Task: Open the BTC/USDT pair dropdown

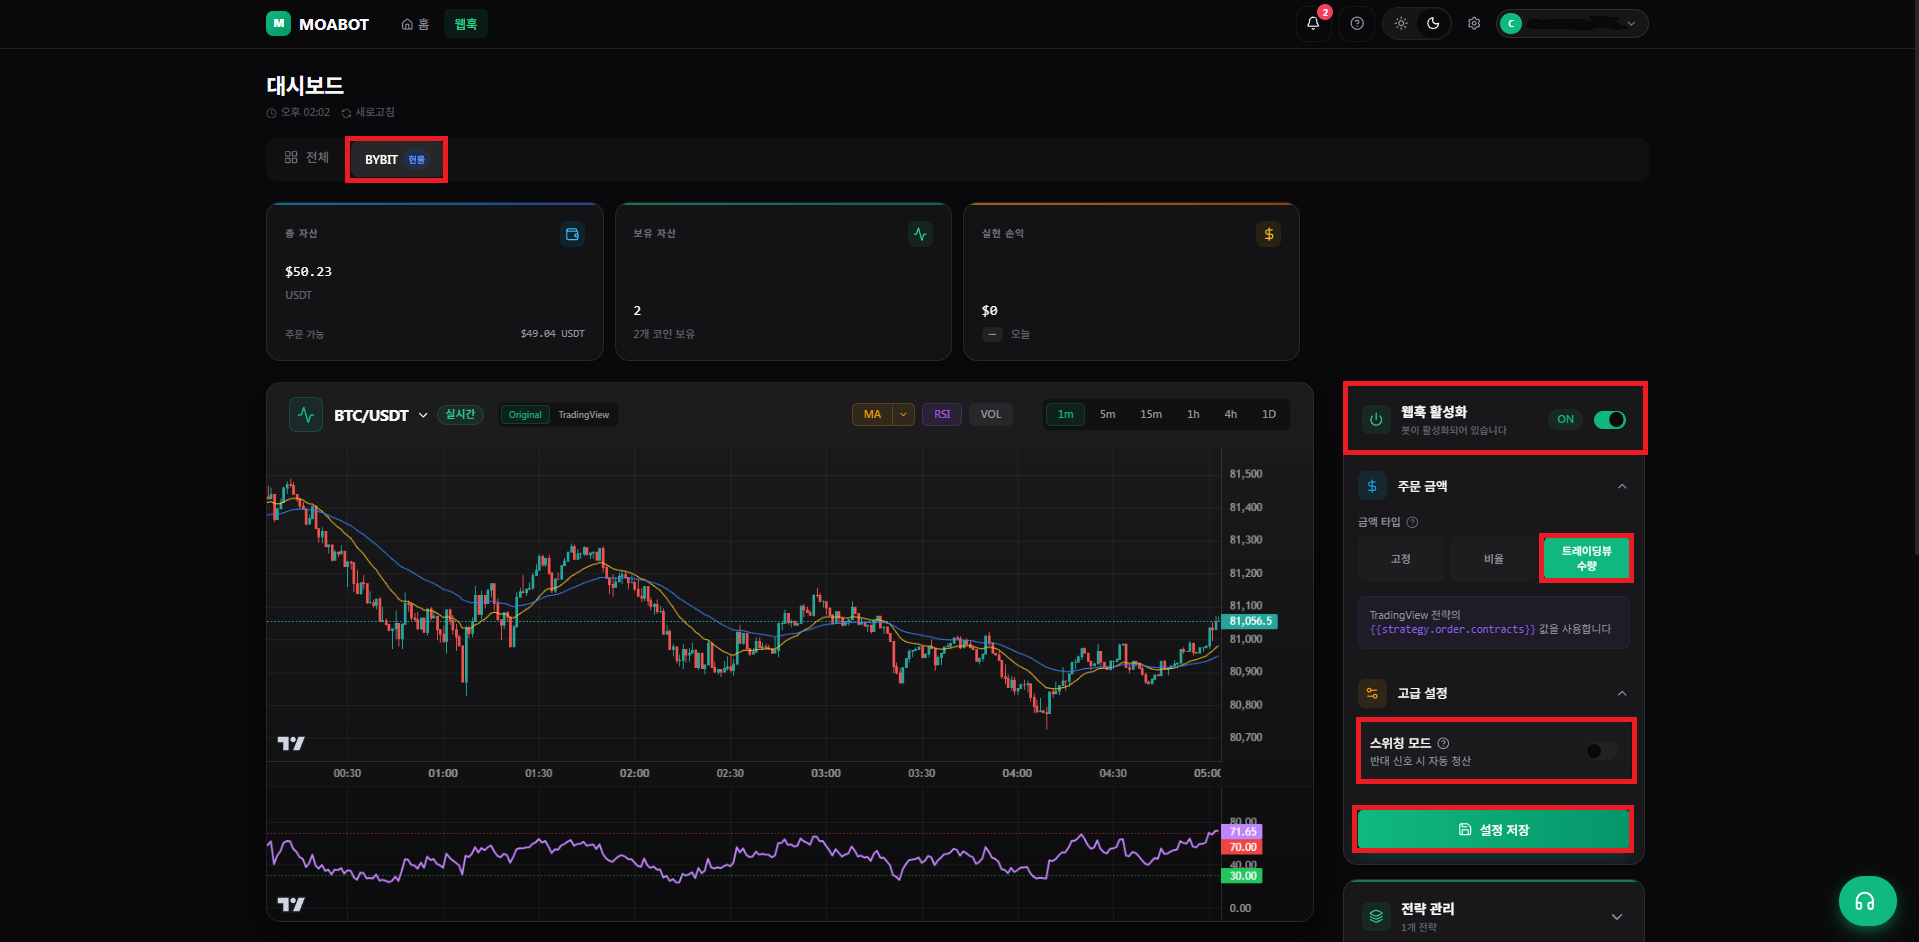Action: tap(380, 415)
